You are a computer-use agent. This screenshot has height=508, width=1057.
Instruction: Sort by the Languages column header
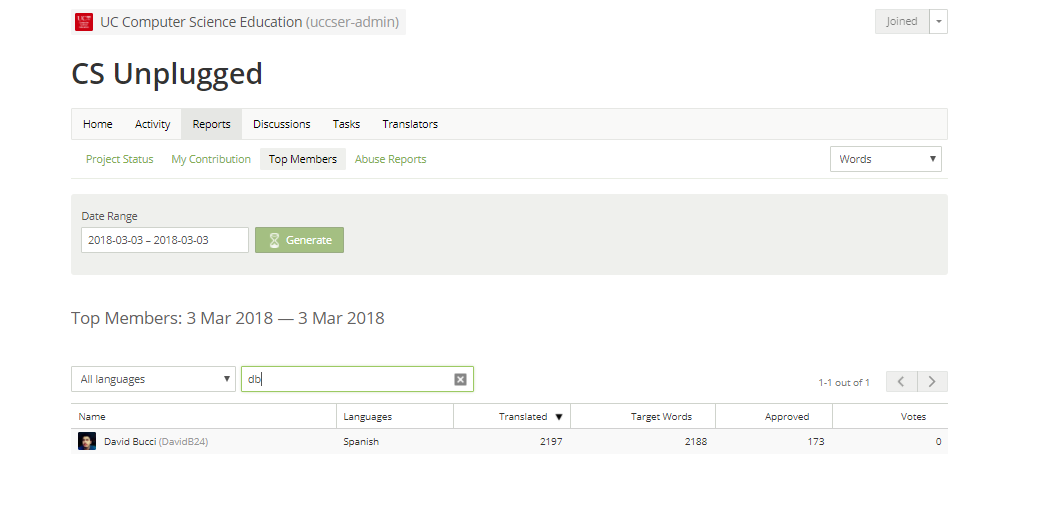[395, 416]
